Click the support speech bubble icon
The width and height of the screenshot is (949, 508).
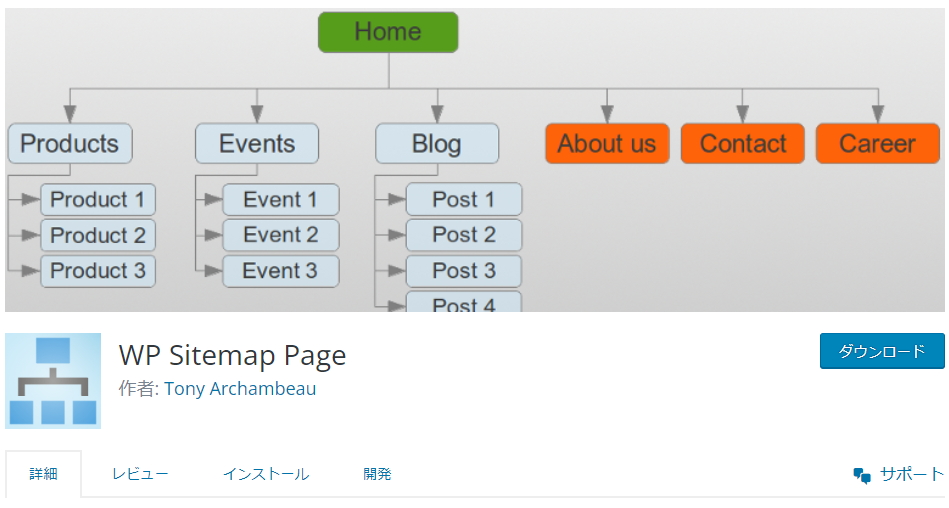click(x=862, y=475)
